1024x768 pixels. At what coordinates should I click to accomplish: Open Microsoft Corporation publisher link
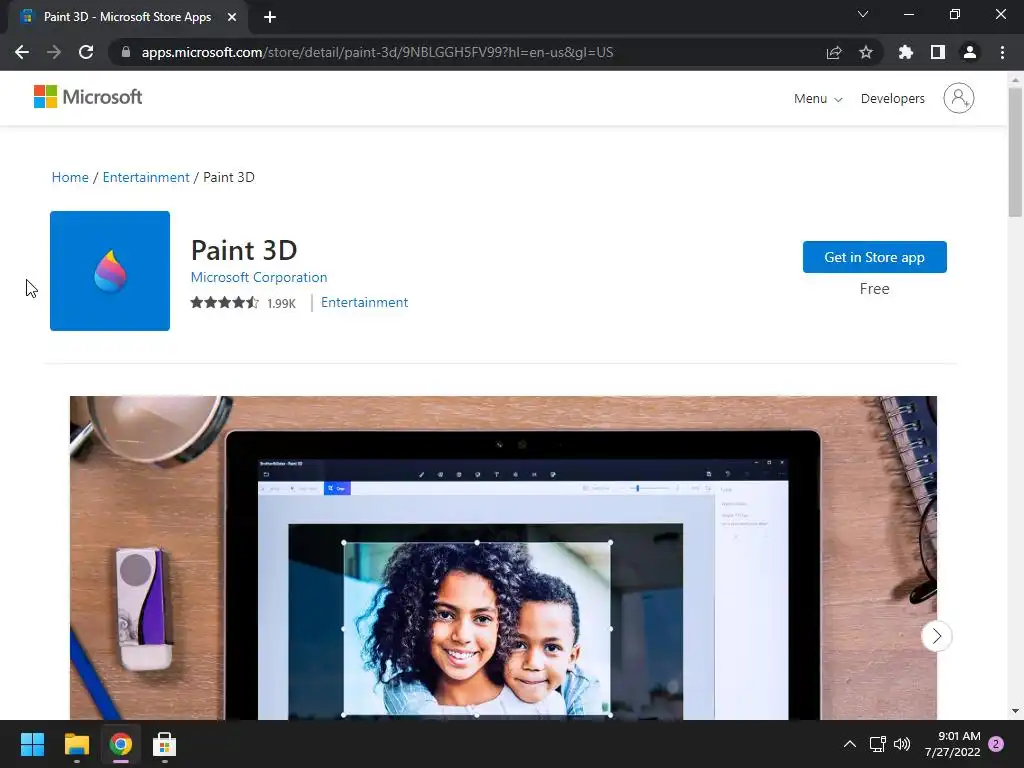[259, 277]
